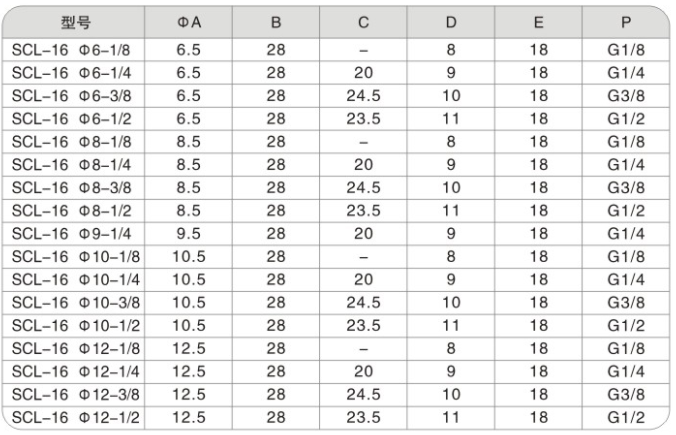This screenshot has height=435, width=676.
Task: Click model cell SCL-16 Φ12-1/2
Action: coord(73,417)
